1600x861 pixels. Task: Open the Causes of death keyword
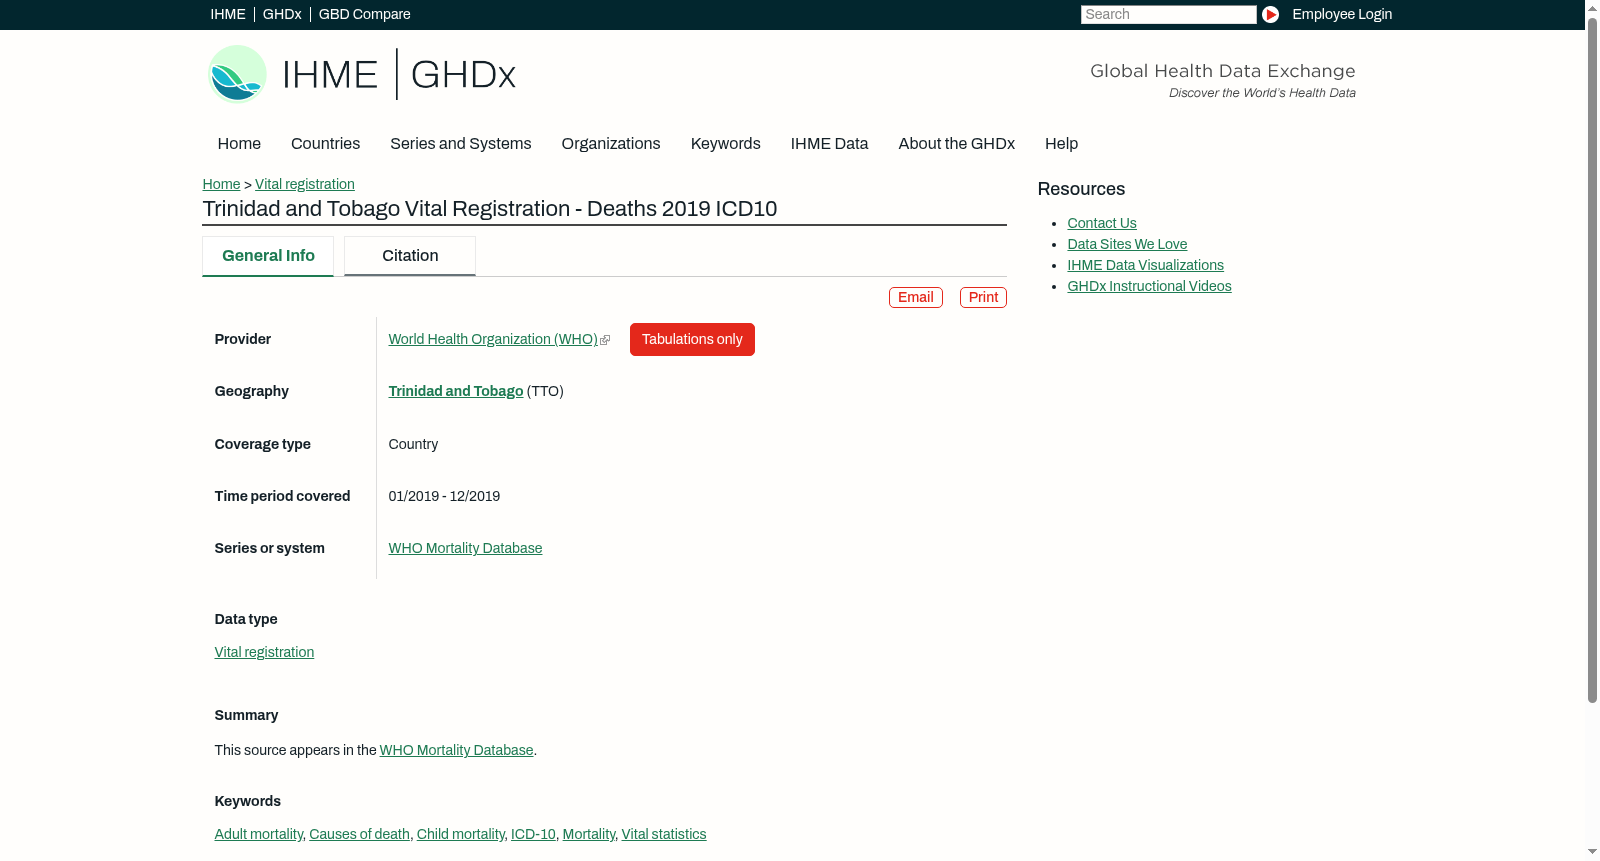tap(360, 835)
